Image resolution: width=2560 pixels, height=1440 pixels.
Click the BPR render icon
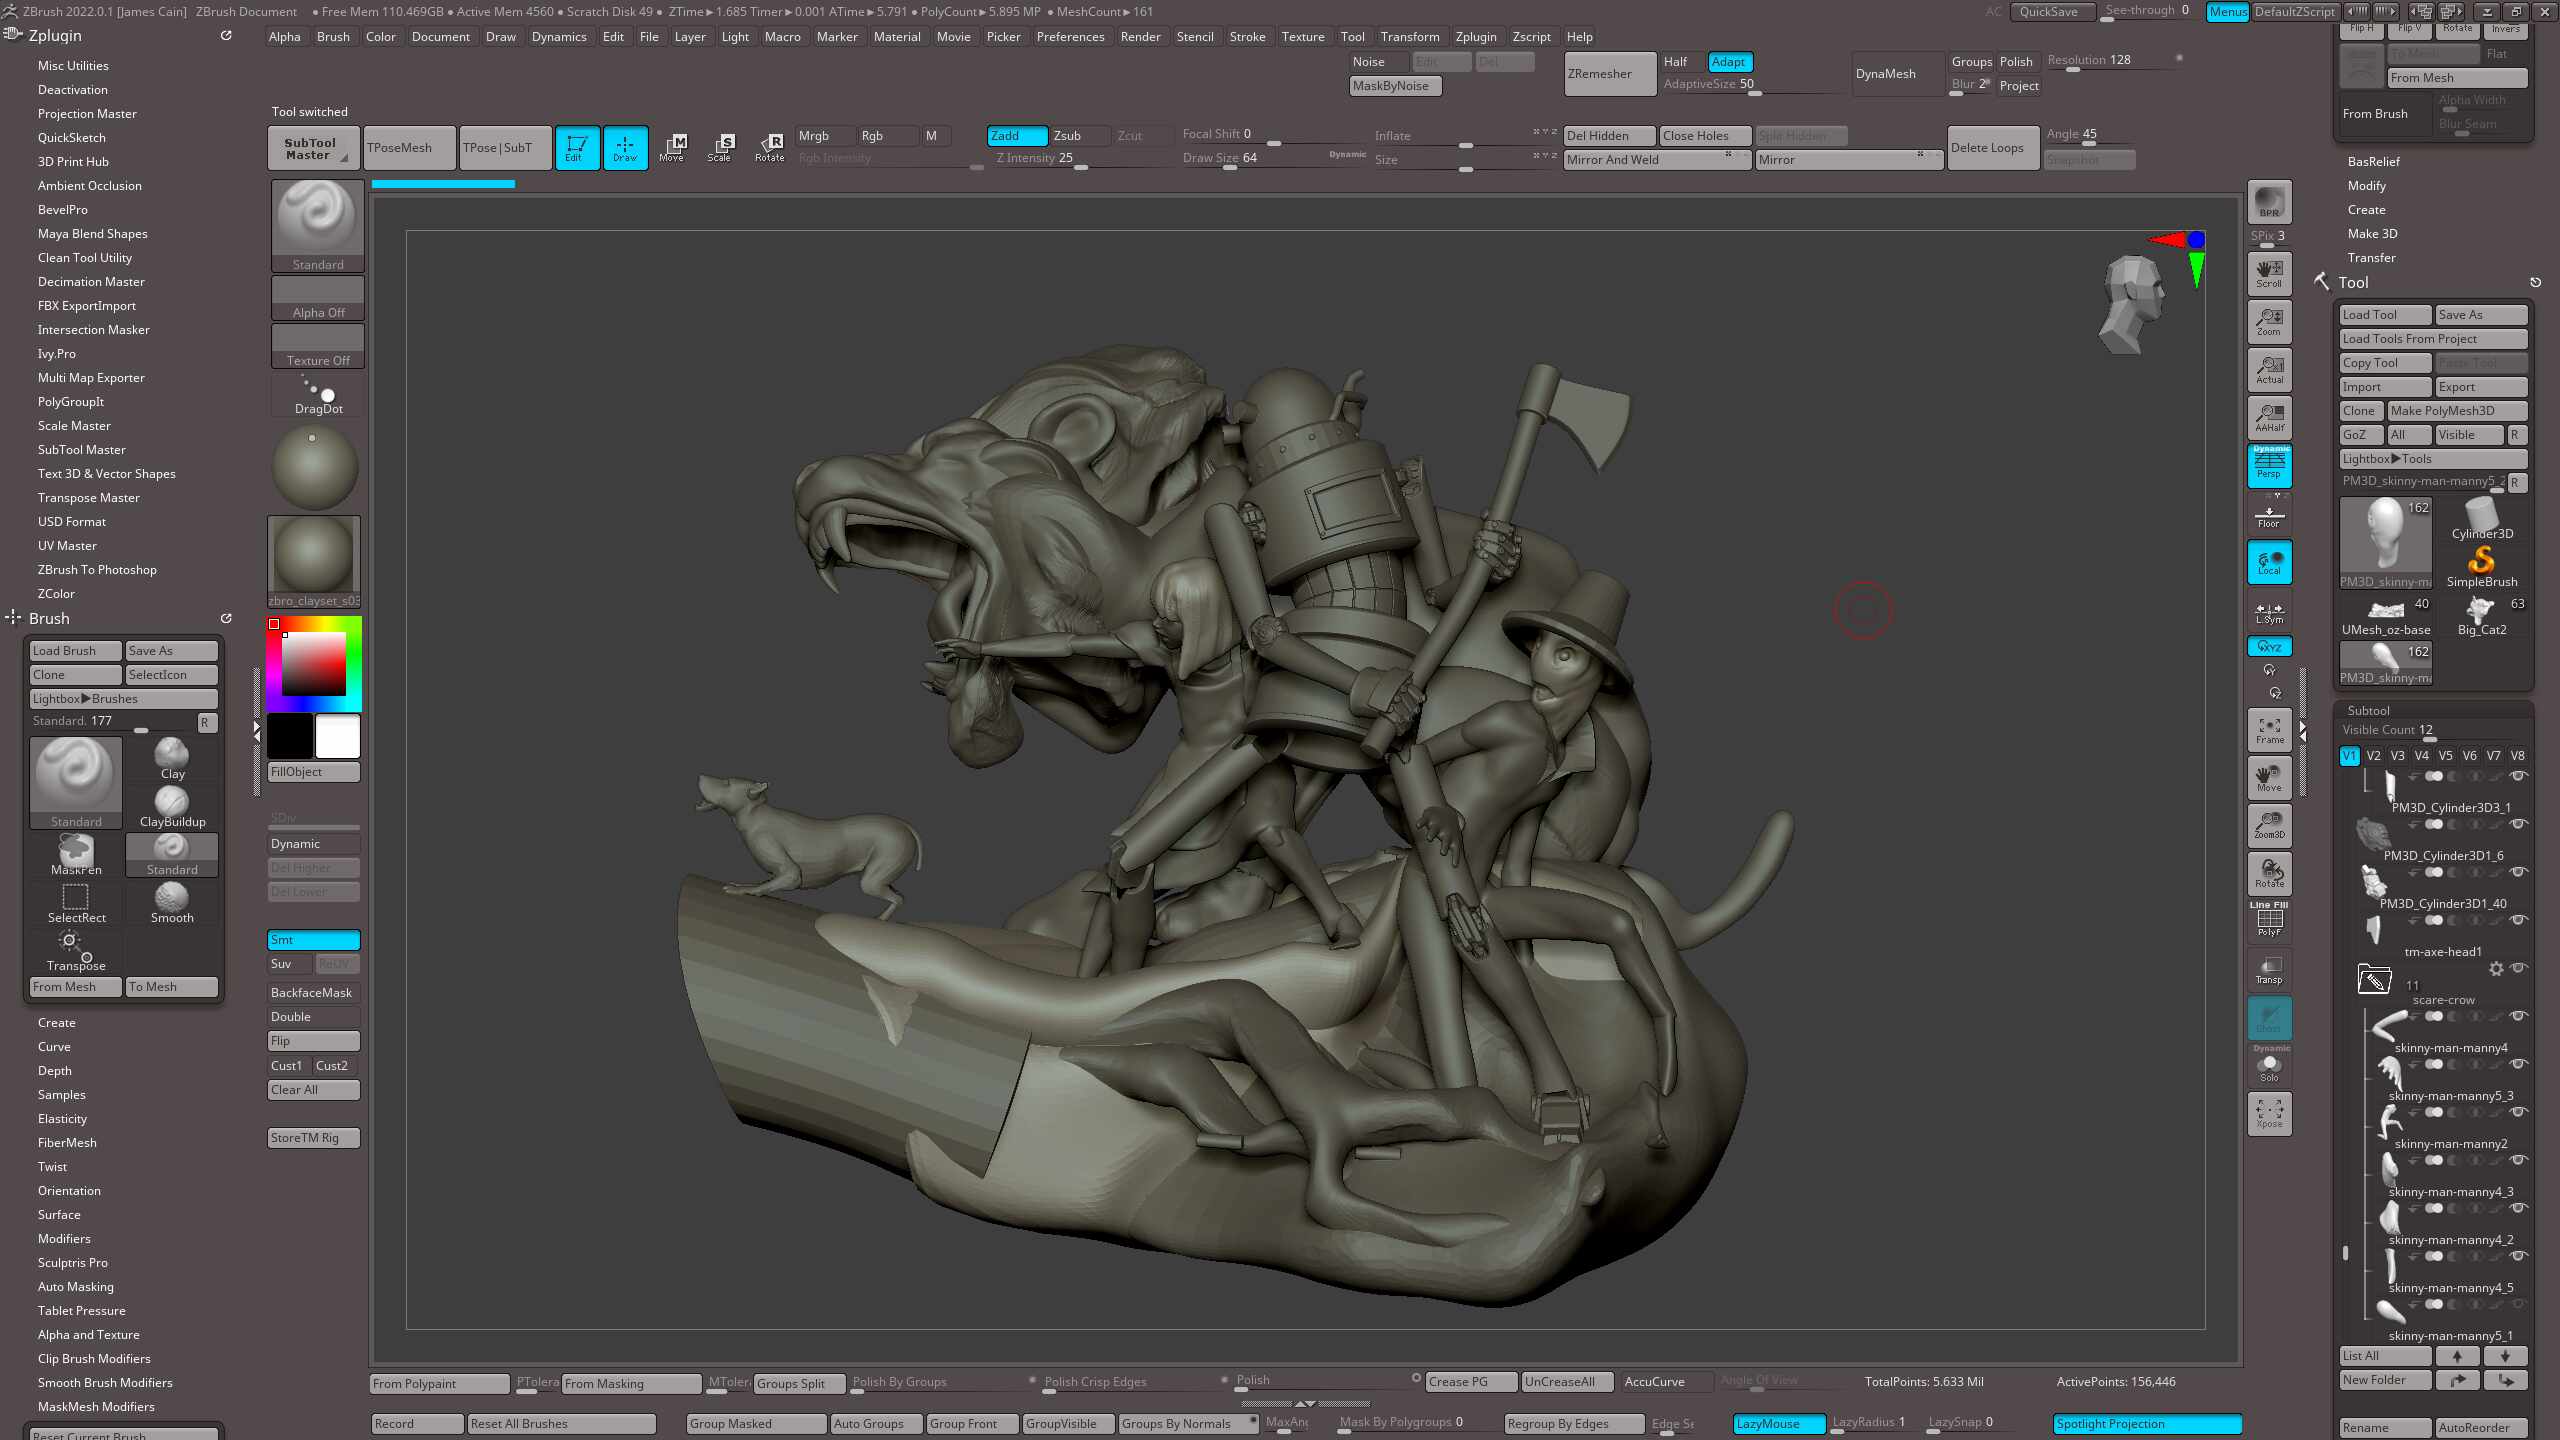tap(2269, 201)
